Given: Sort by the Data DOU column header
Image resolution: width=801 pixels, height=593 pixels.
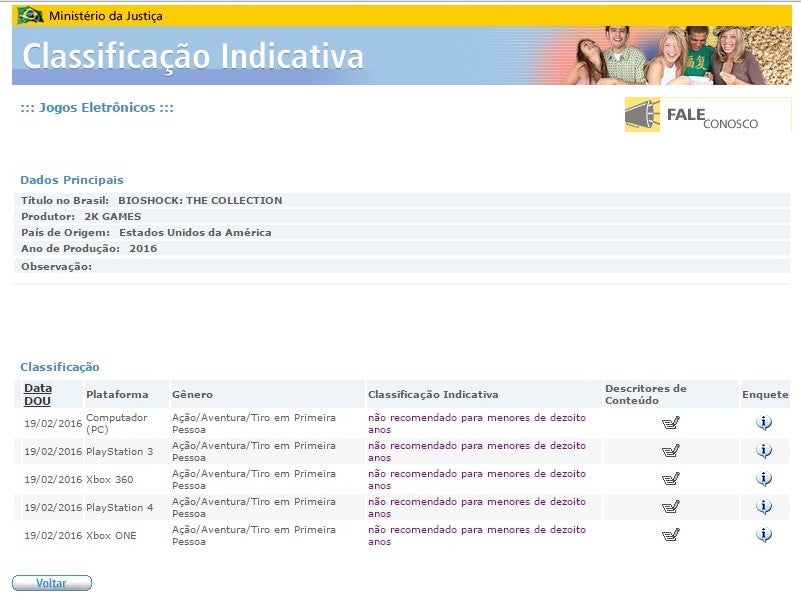Looking at the screenshot, I should pyautogui.click(x=37, y=394).
